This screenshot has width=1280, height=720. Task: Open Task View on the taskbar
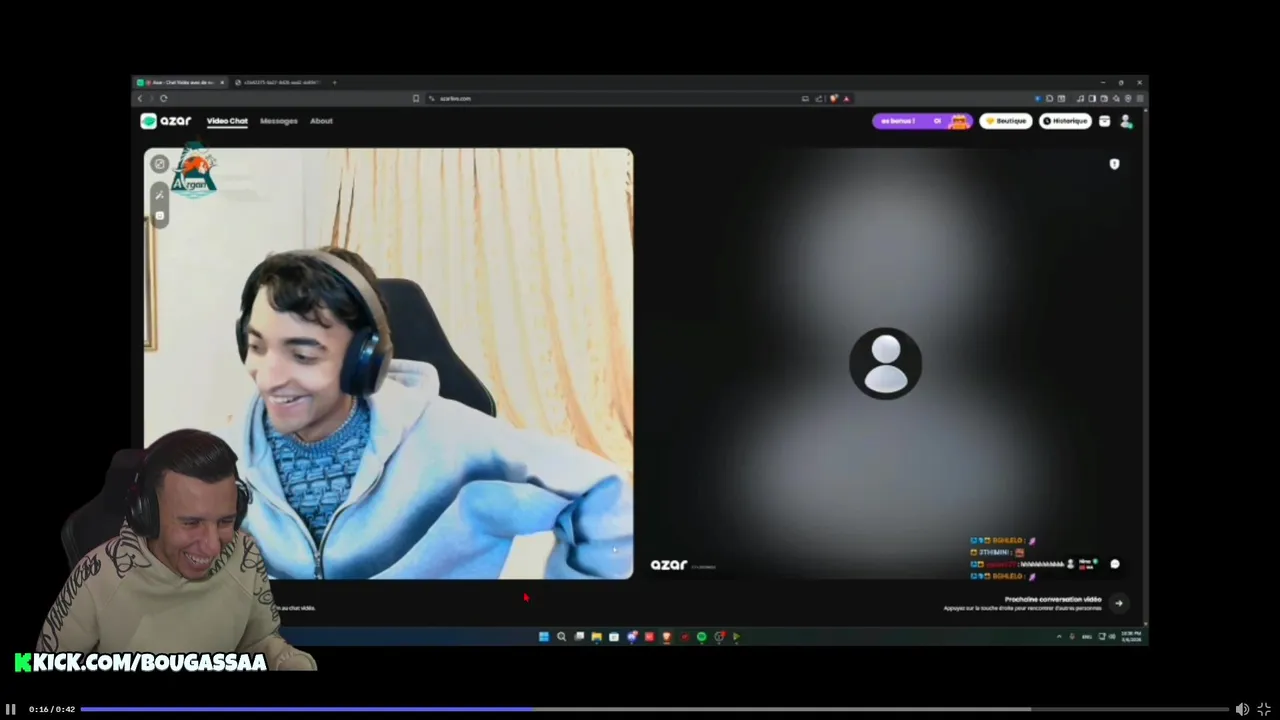tap(579, 637)
